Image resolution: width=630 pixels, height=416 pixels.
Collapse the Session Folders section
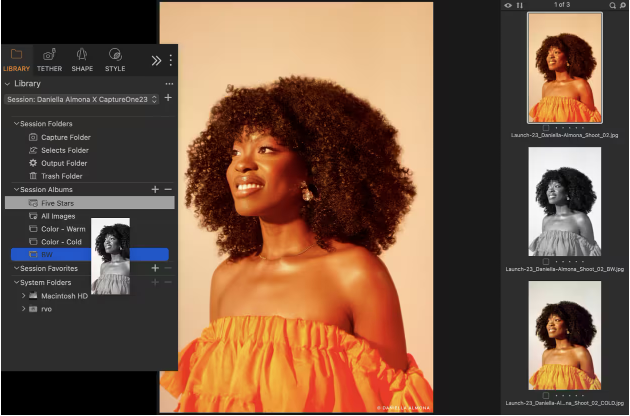coord(16,124)
